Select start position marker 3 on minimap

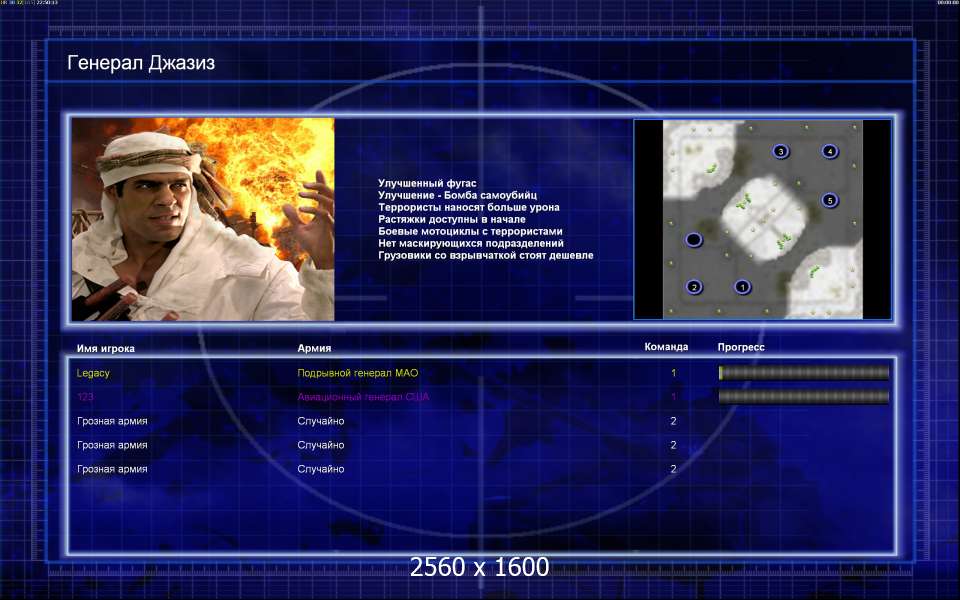point(781,151)
